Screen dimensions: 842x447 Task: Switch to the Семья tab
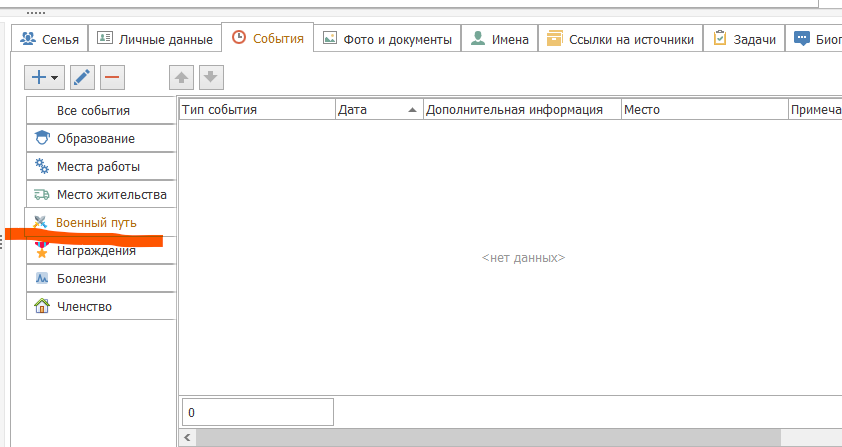pos(50,40)
